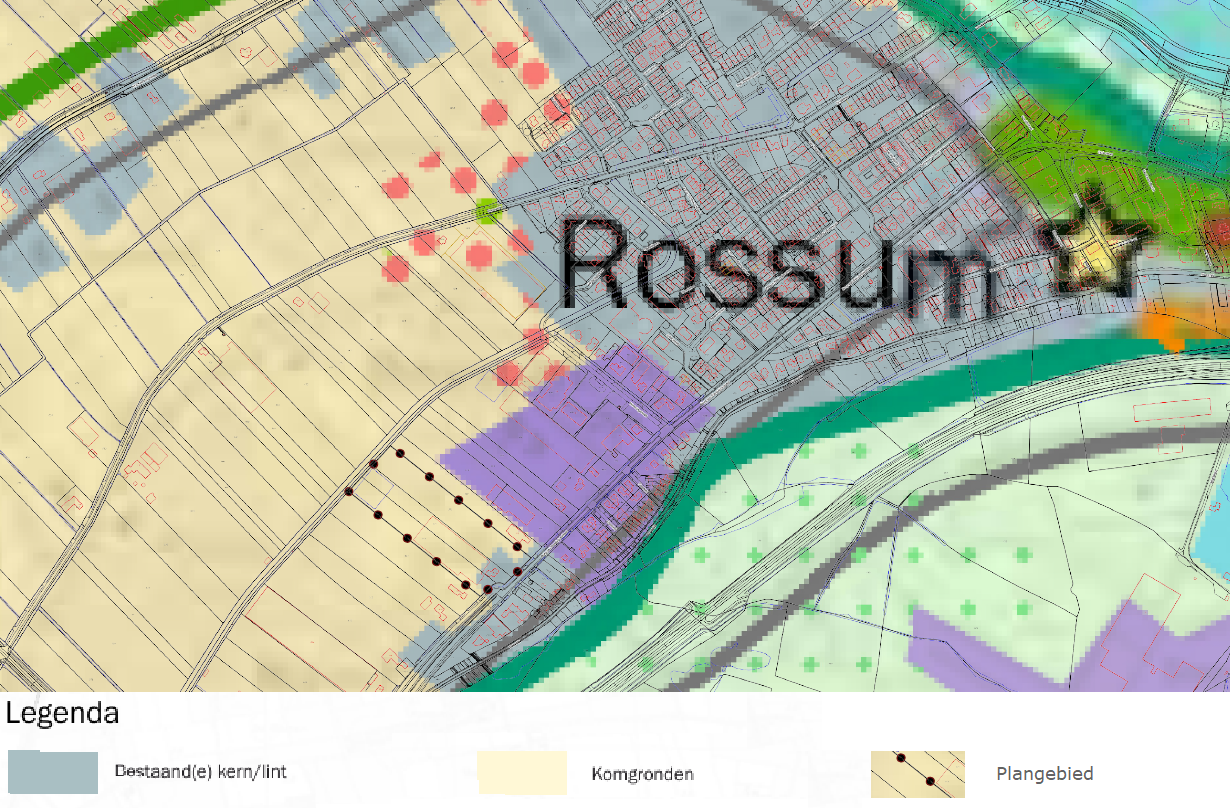Select the grey Bestaand(e) kern/lint swatch
Image resolution: width=1230 pixels, height=808 pixels.
(x=52, y=773)
